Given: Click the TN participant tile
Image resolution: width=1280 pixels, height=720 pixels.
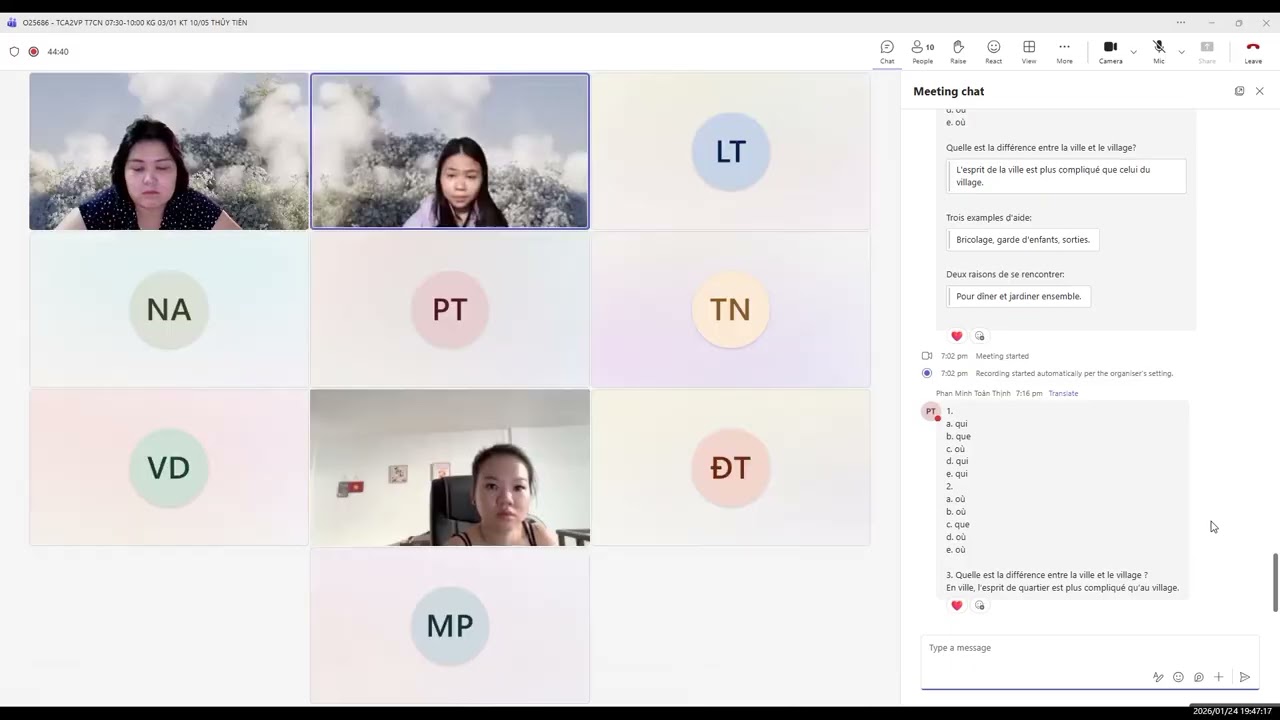Looking at the screenshot, I should (730, 309).
